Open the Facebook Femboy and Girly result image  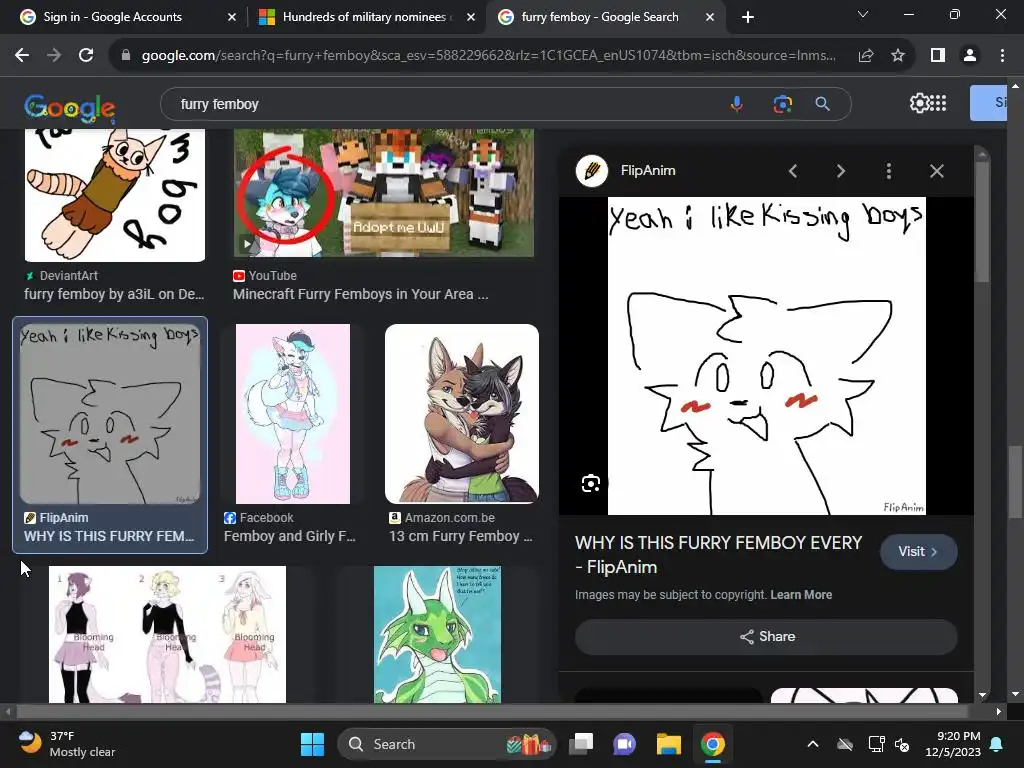coord(293,413)
